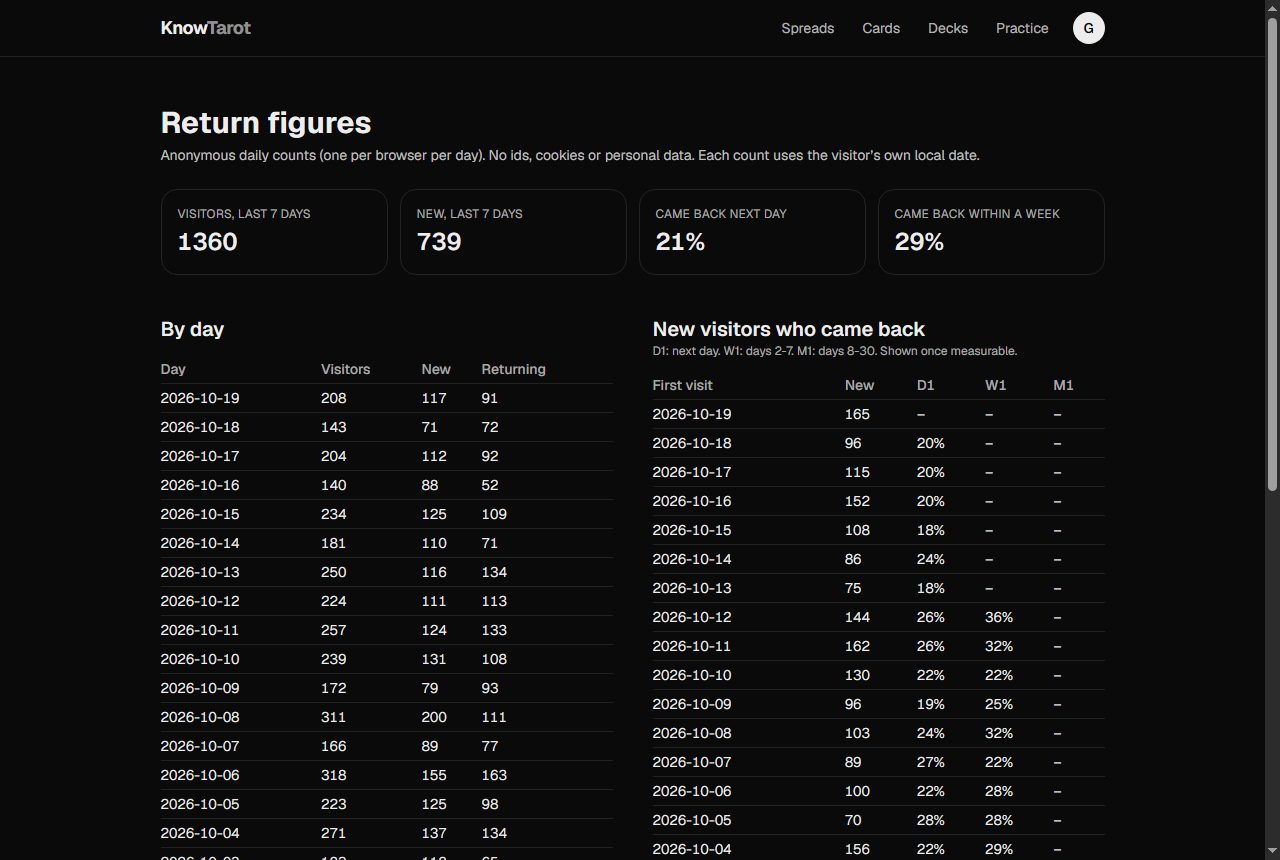Click the D1 column header

click(x=925, y=385)
